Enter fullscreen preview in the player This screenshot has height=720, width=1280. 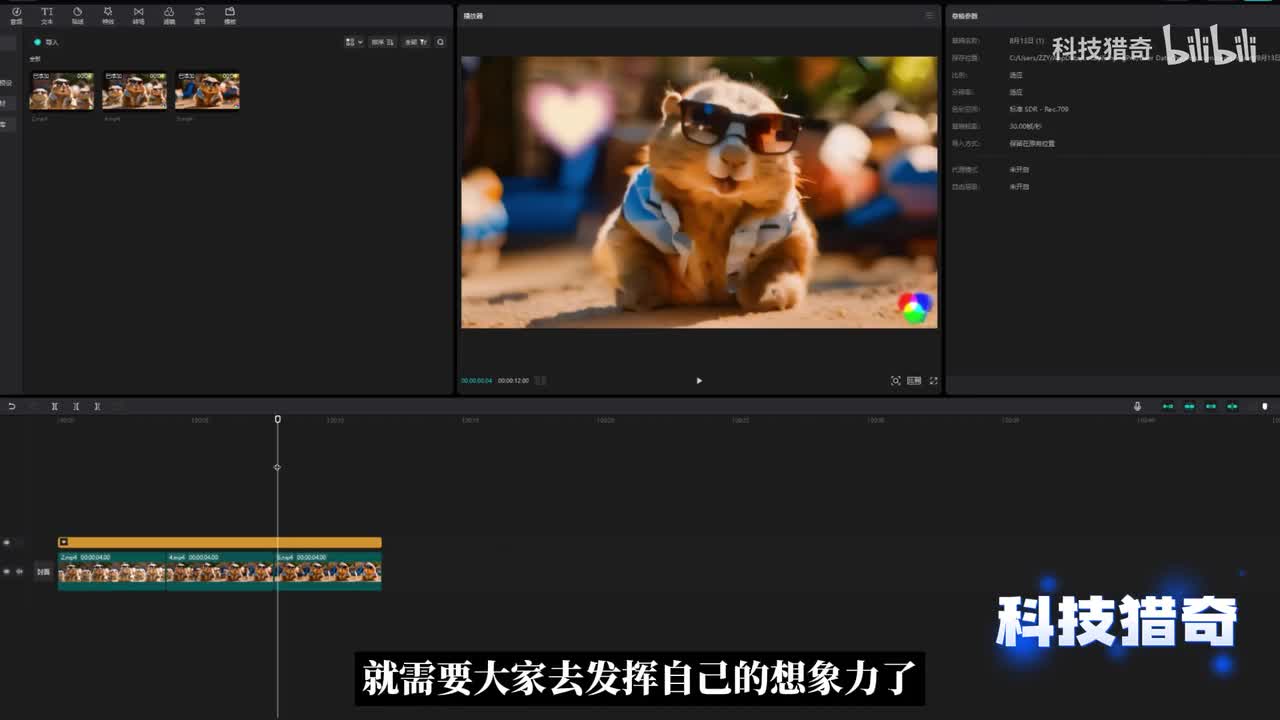pos(934,381)
